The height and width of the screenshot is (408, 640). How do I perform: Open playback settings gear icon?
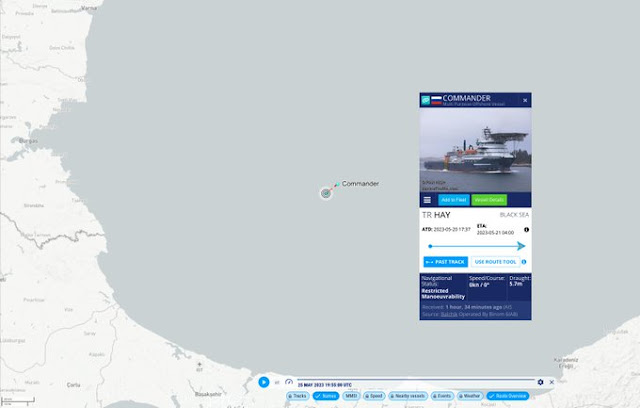540,382
